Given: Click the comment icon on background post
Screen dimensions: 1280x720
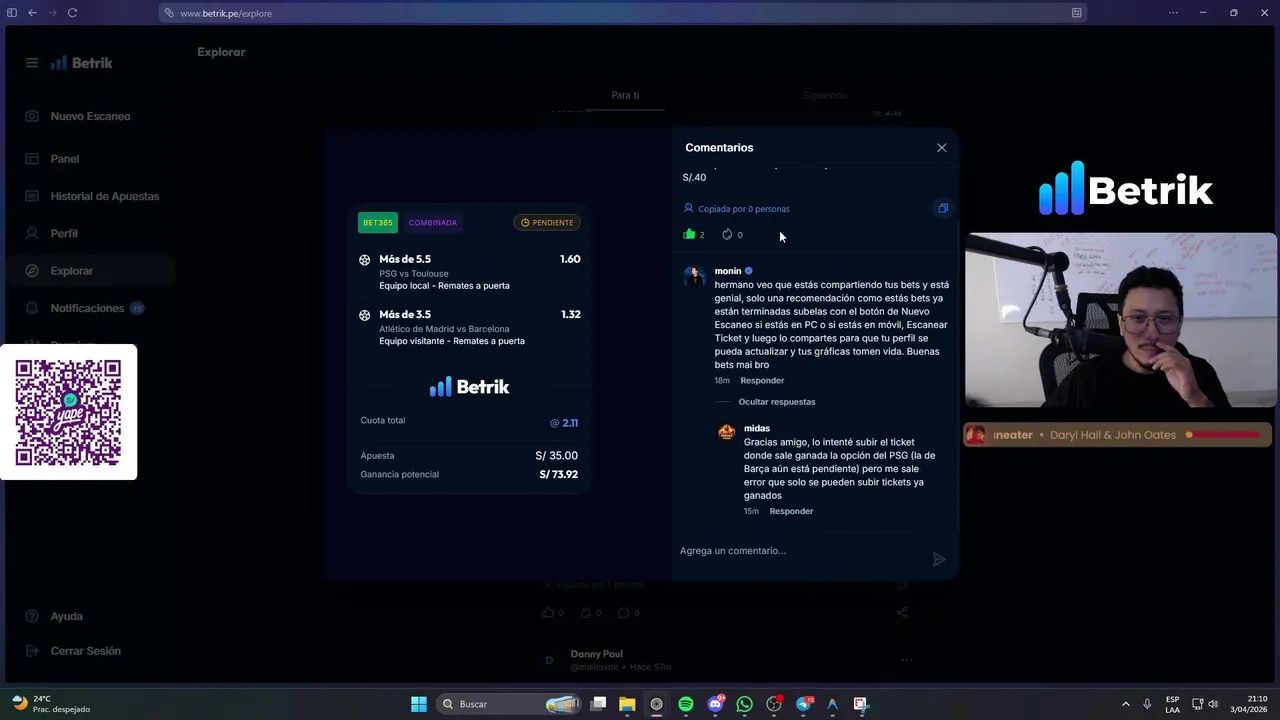Looking at the screenshot, I should 623,613.
